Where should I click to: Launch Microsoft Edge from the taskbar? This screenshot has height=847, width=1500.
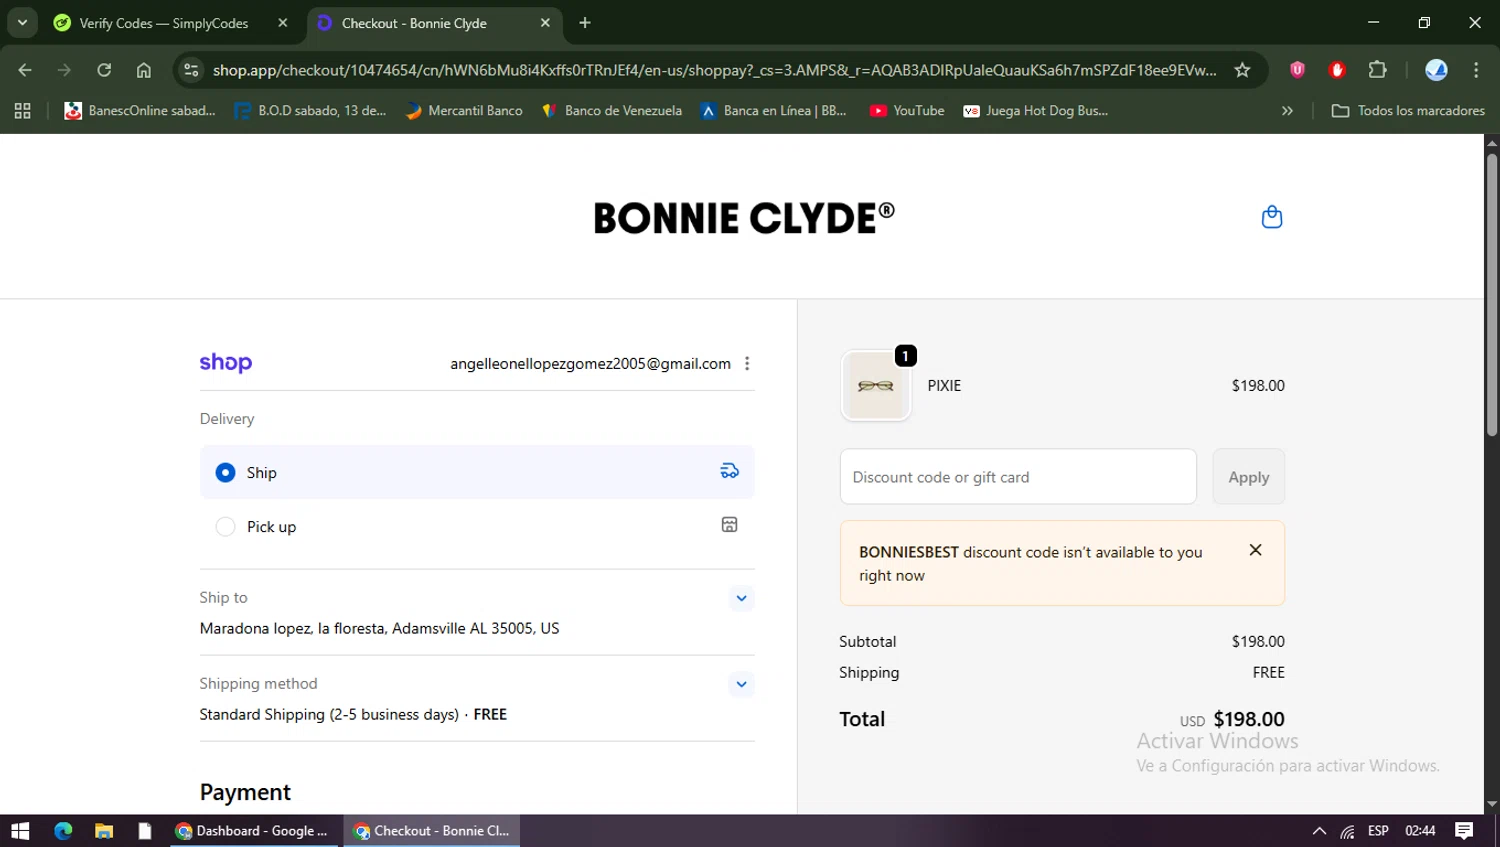point(63,831)
